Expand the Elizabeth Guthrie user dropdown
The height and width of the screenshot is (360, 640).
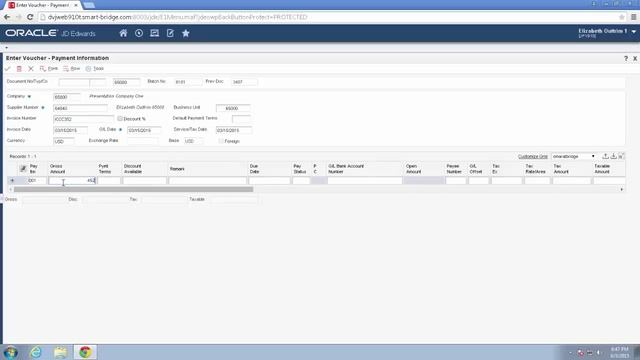[633, 31]
